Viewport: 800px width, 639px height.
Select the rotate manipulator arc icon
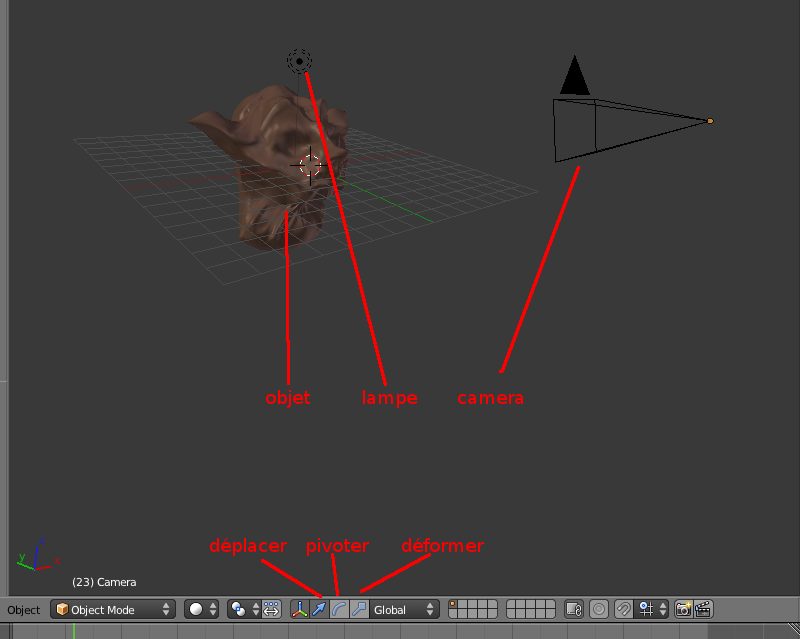339,609
